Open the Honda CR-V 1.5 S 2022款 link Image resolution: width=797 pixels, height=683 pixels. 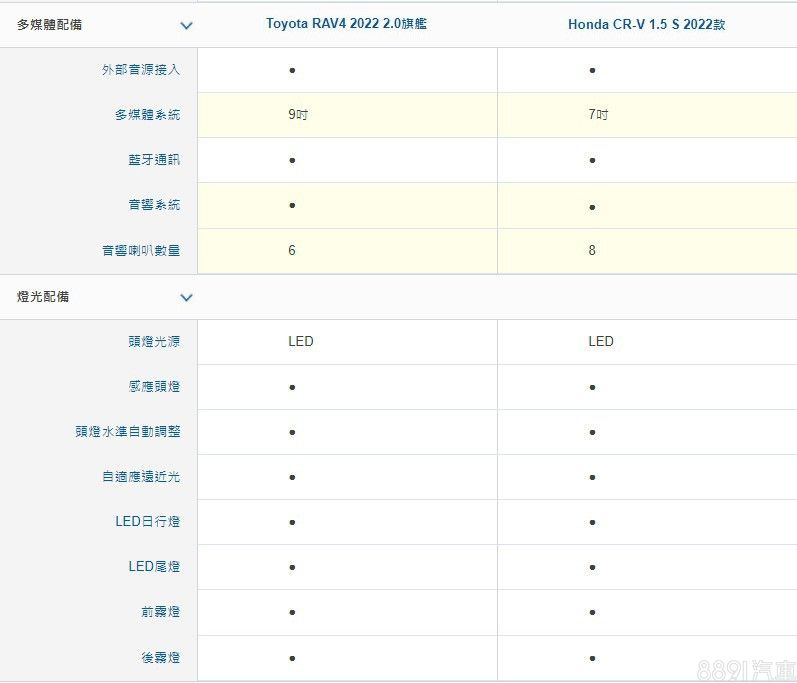point(646,24)
